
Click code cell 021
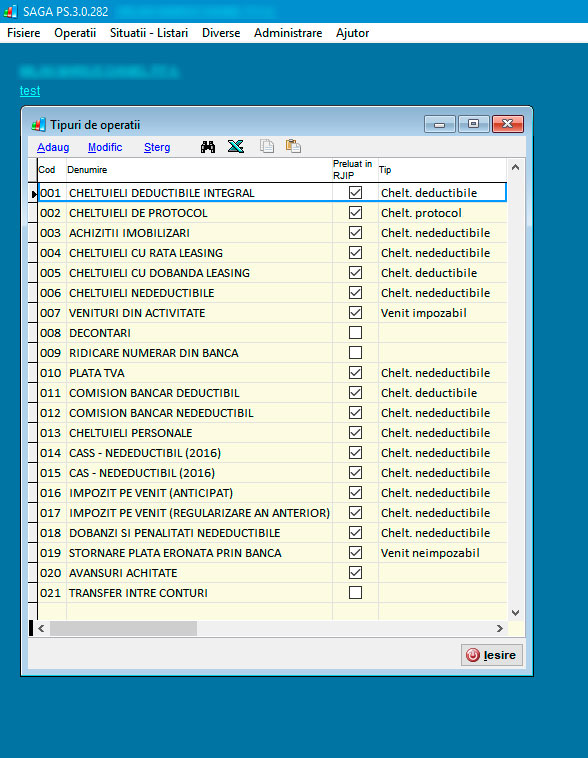(x=52, y=593)
